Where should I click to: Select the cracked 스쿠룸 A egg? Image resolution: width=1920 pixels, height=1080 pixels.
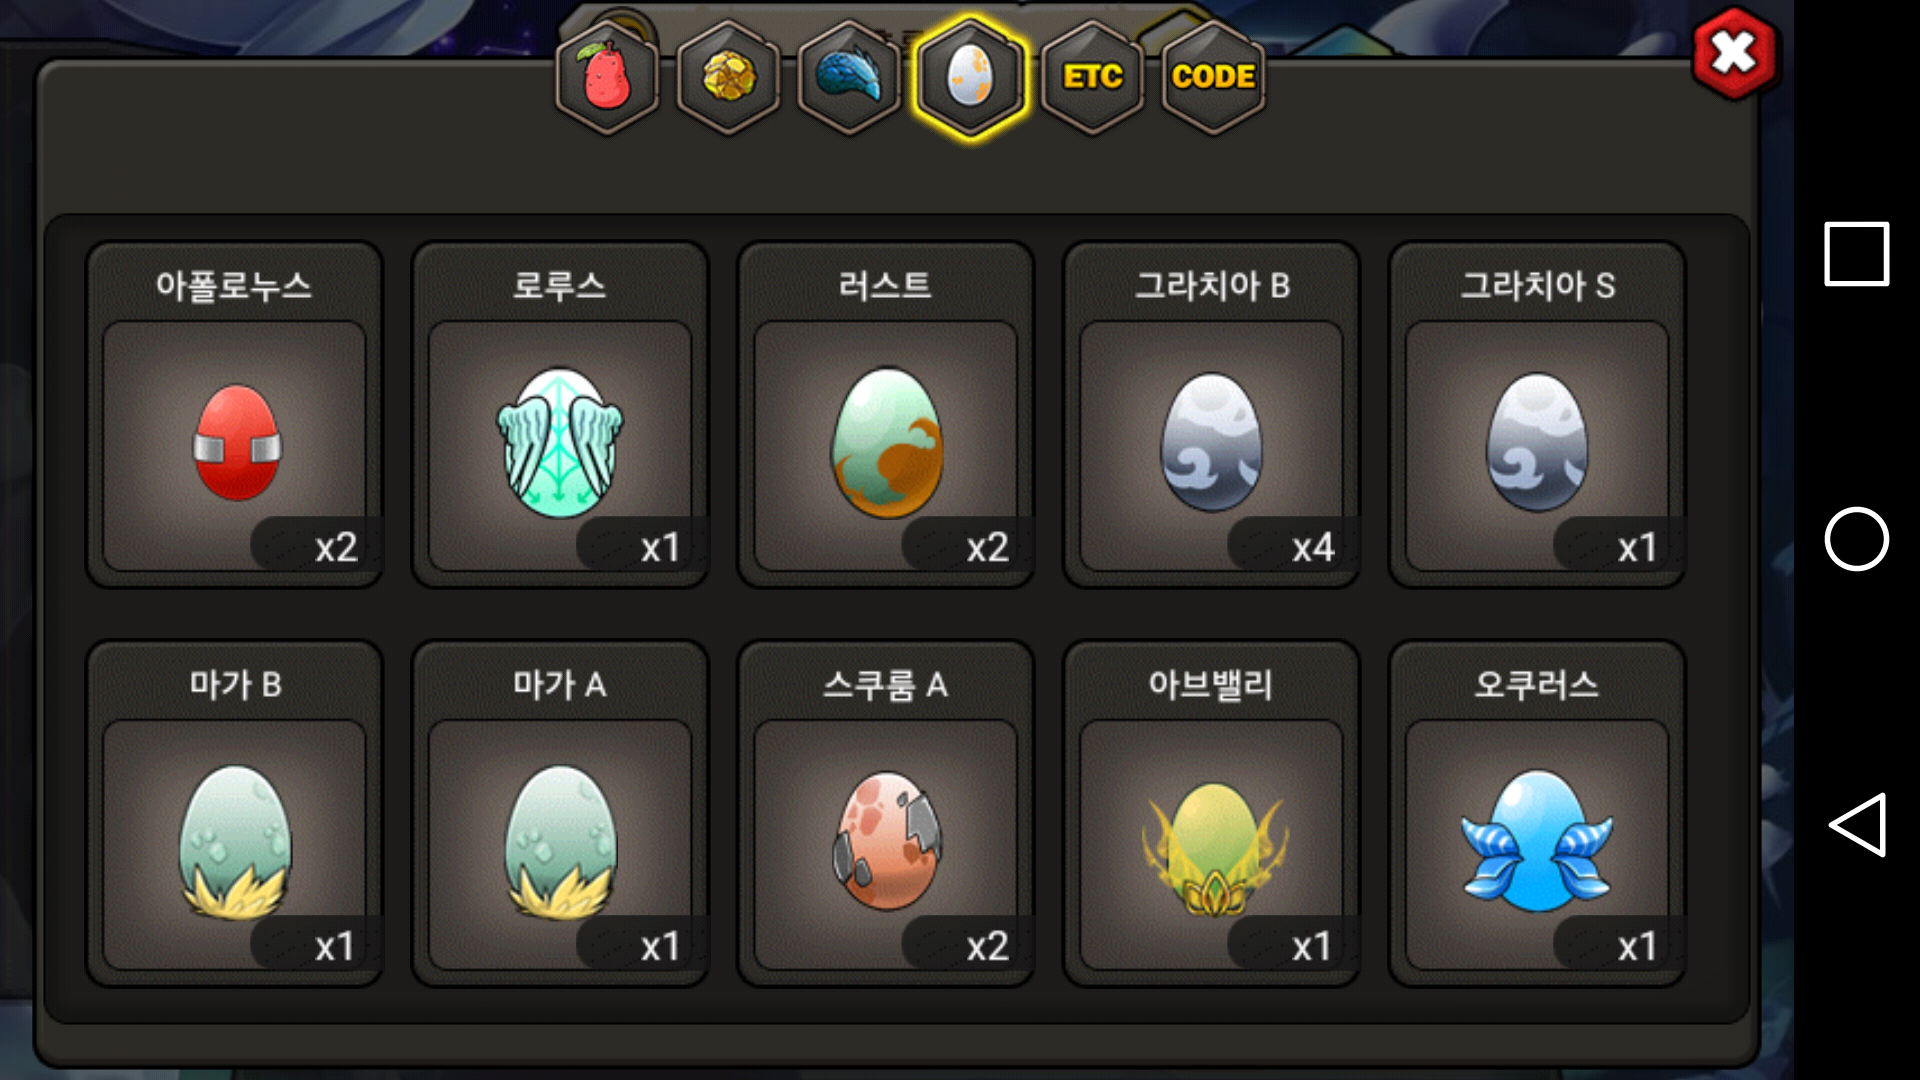click(x=886, y=814)
